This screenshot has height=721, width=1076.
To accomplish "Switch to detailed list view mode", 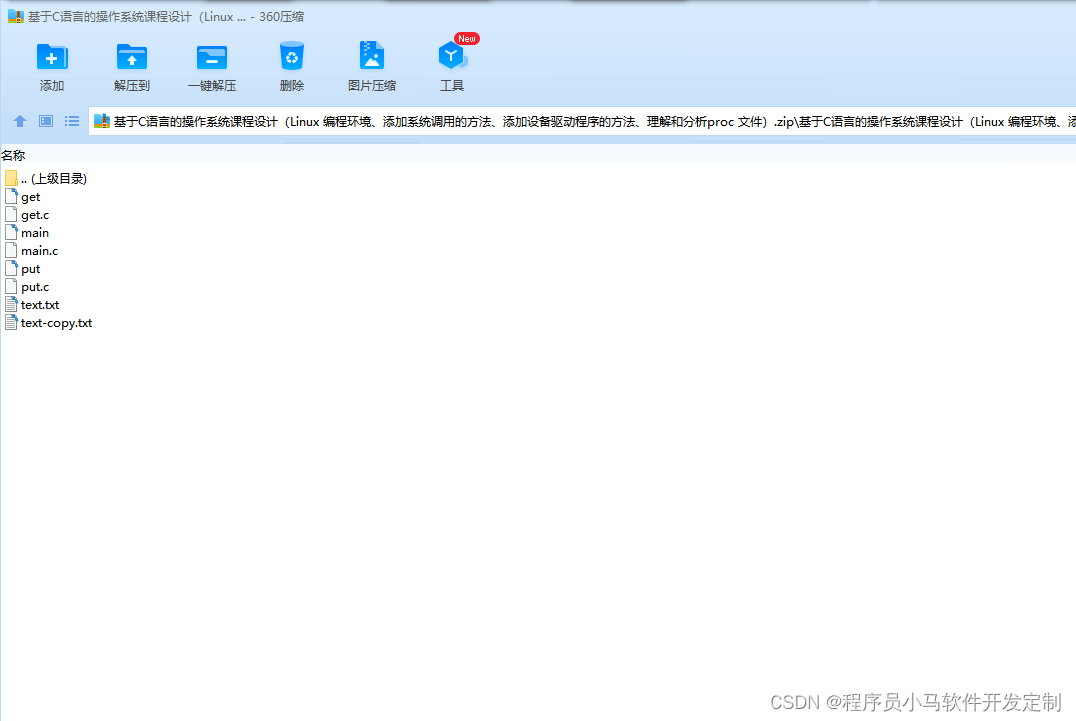I will [x=71, y=121].
